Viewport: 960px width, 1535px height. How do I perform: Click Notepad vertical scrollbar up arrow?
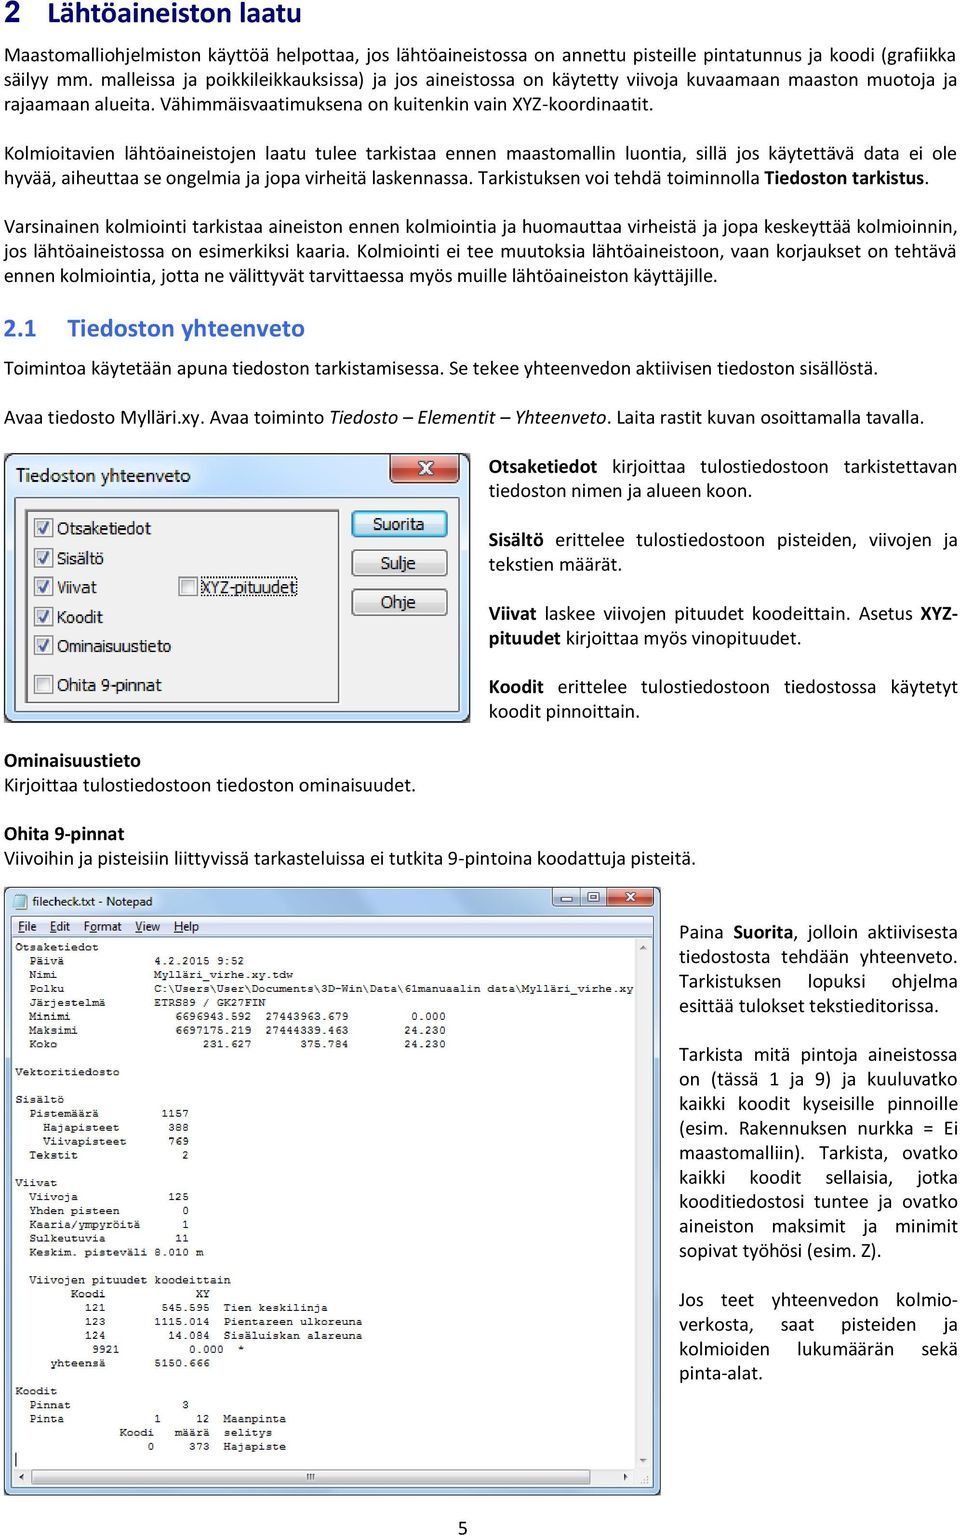tap(643, 947)
